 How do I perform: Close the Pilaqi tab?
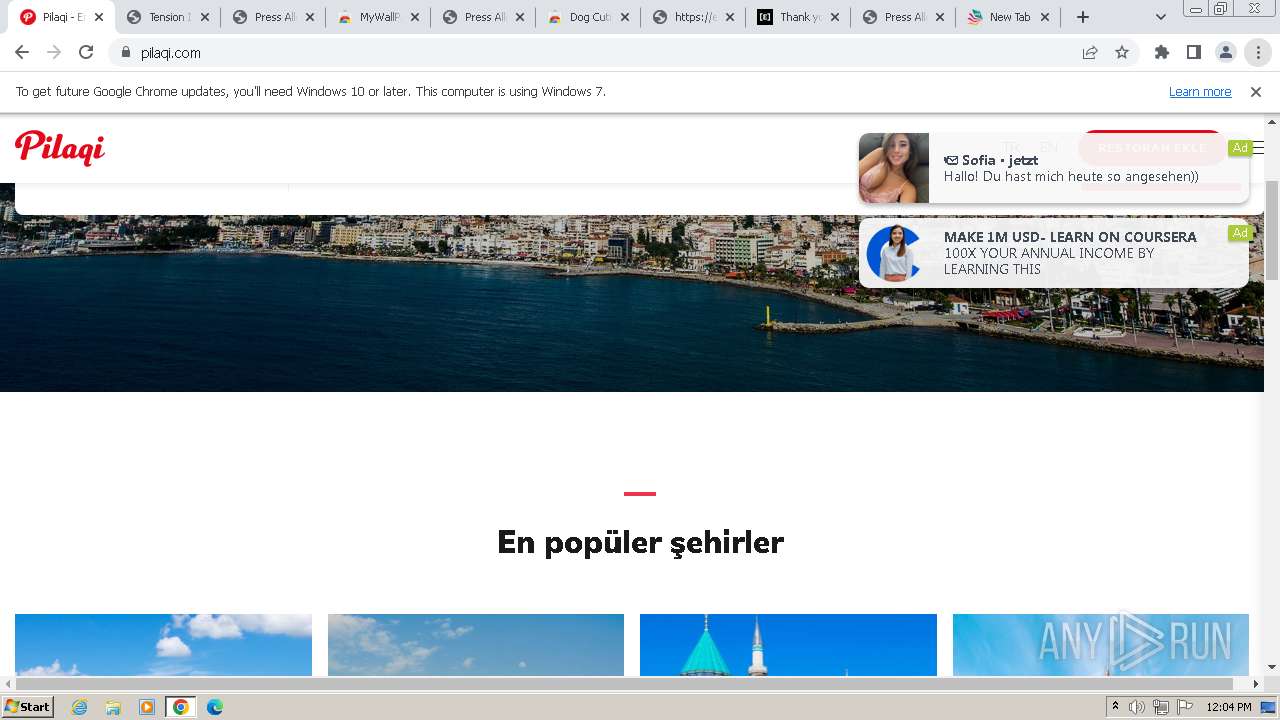[99, 17]
